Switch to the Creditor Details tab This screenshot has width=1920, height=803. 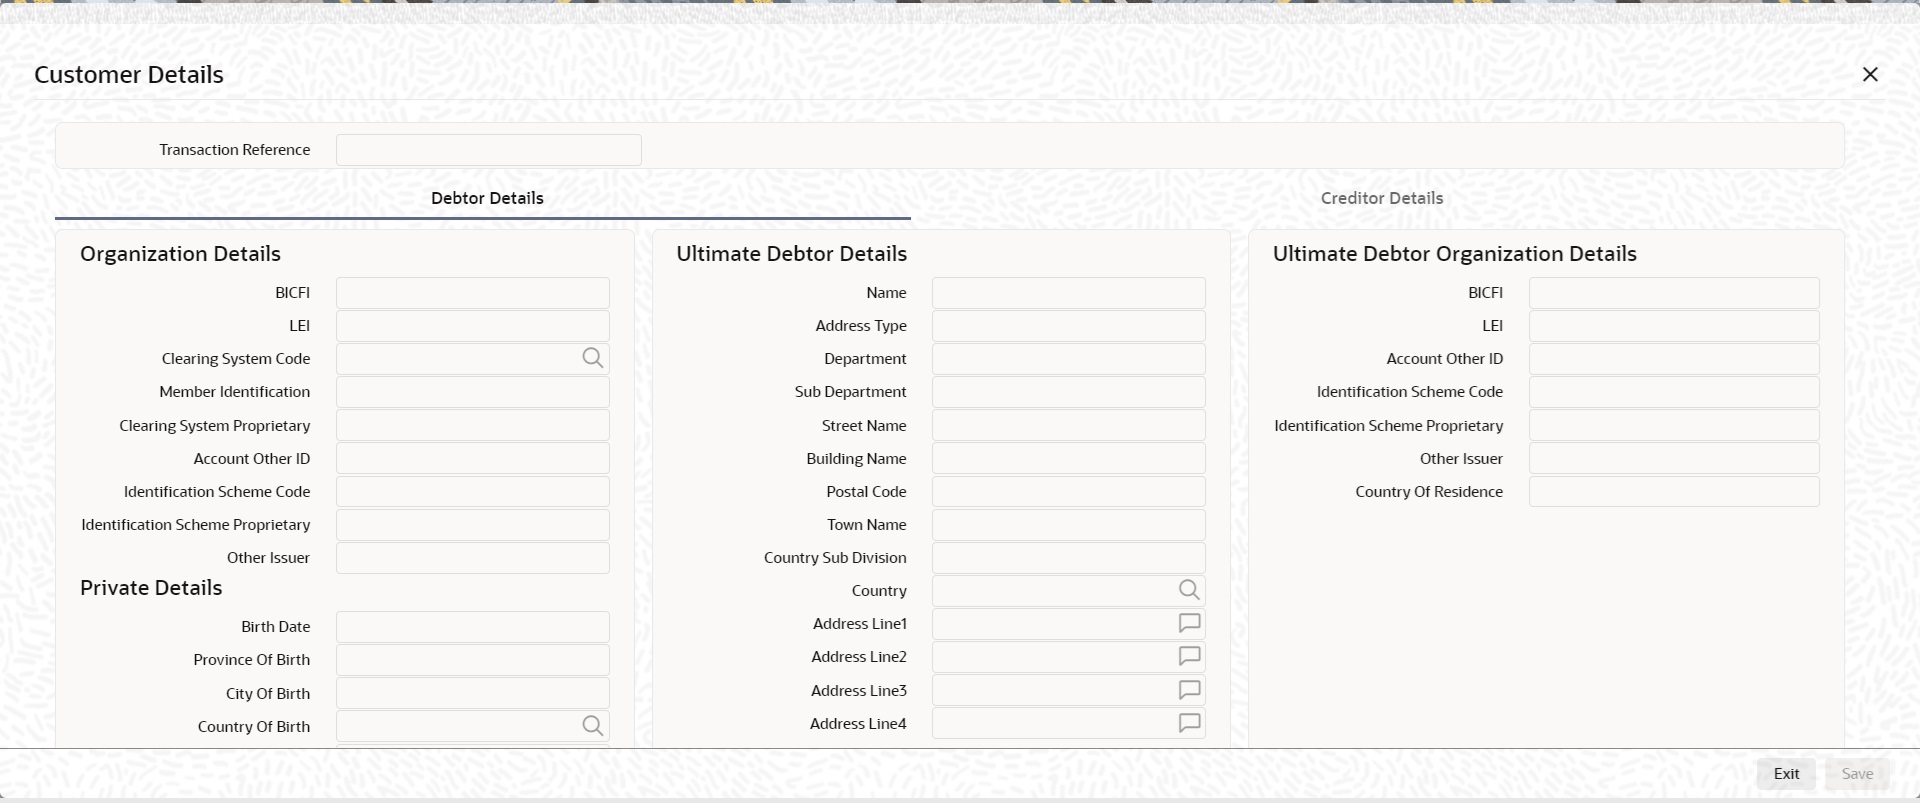[x=1382, y=198]
